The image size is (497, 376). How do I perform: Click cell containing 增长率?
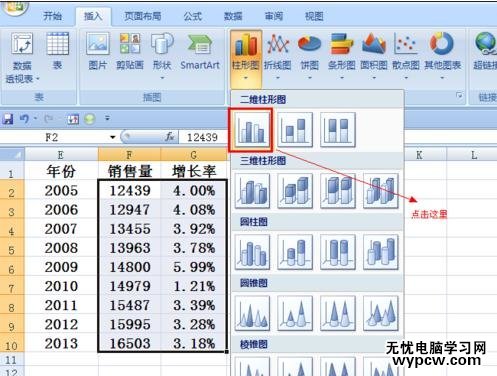[194, 171]
